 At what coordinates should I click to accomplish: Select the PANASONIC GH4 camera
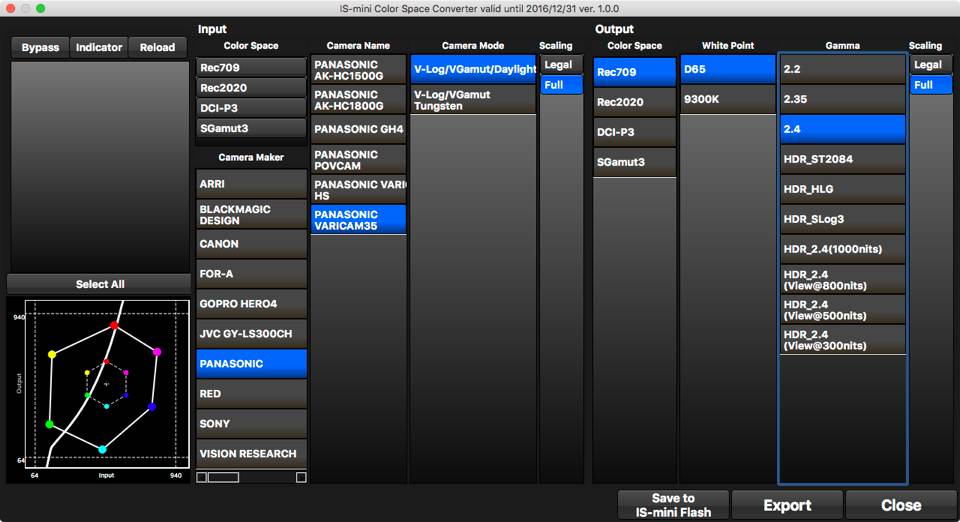(x=358, y=129)
